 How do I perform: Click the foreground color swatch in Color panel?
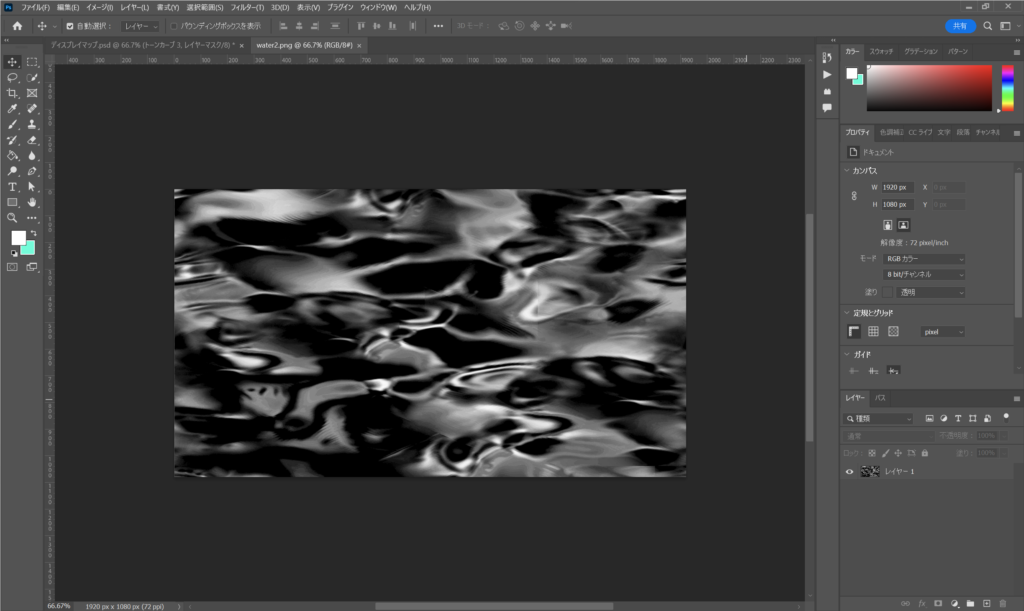click(851, 73)
